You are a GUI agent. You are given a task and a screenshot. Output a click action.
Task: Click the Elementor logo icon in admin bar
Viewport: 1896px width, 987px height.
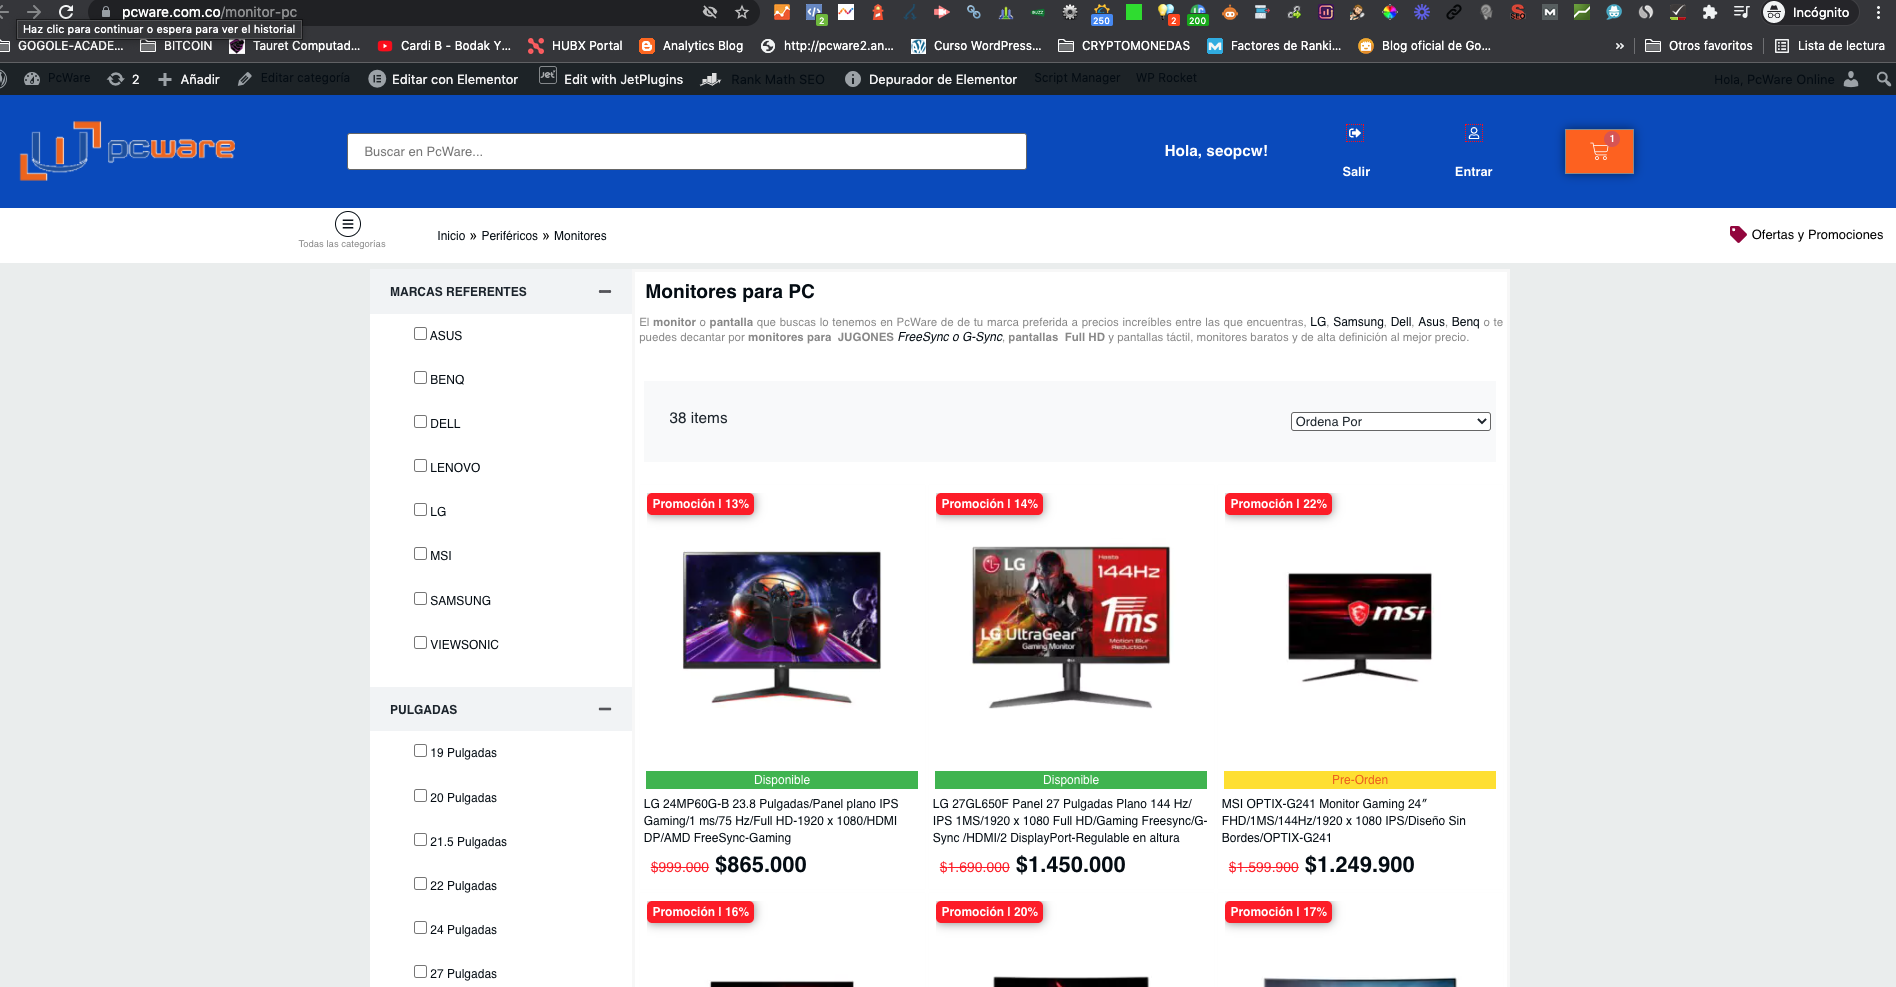click(377, 79)
